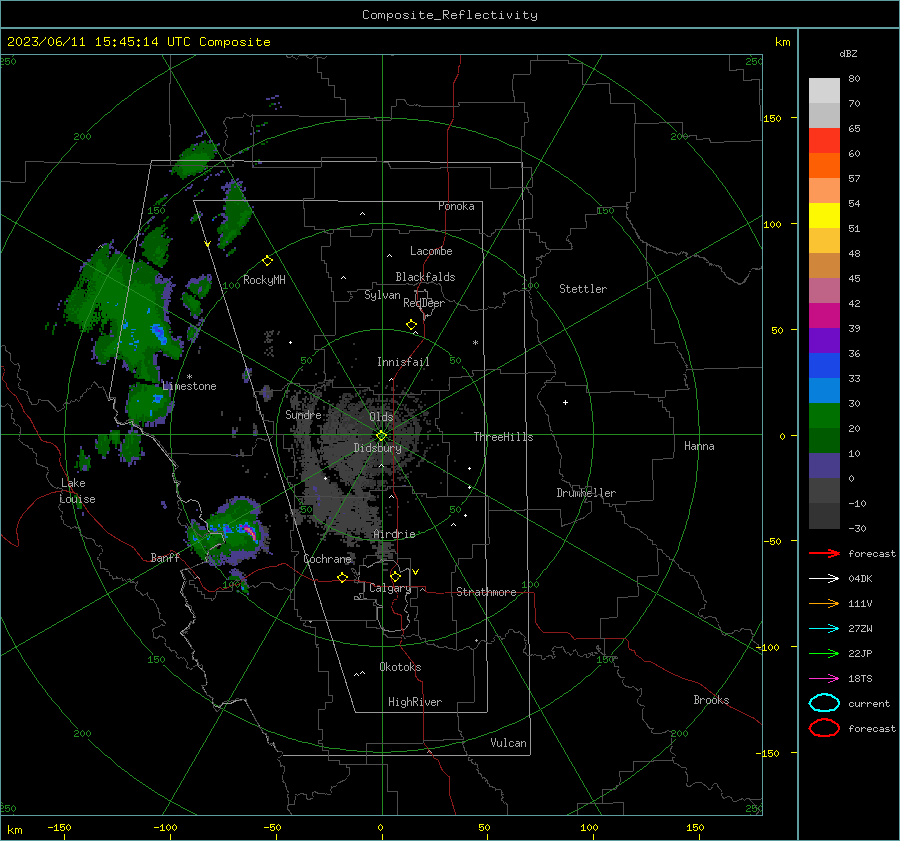Click the yellow 54 dBZ legend swatch
This screenshot has width=900, height=841.
pos(824,215)
